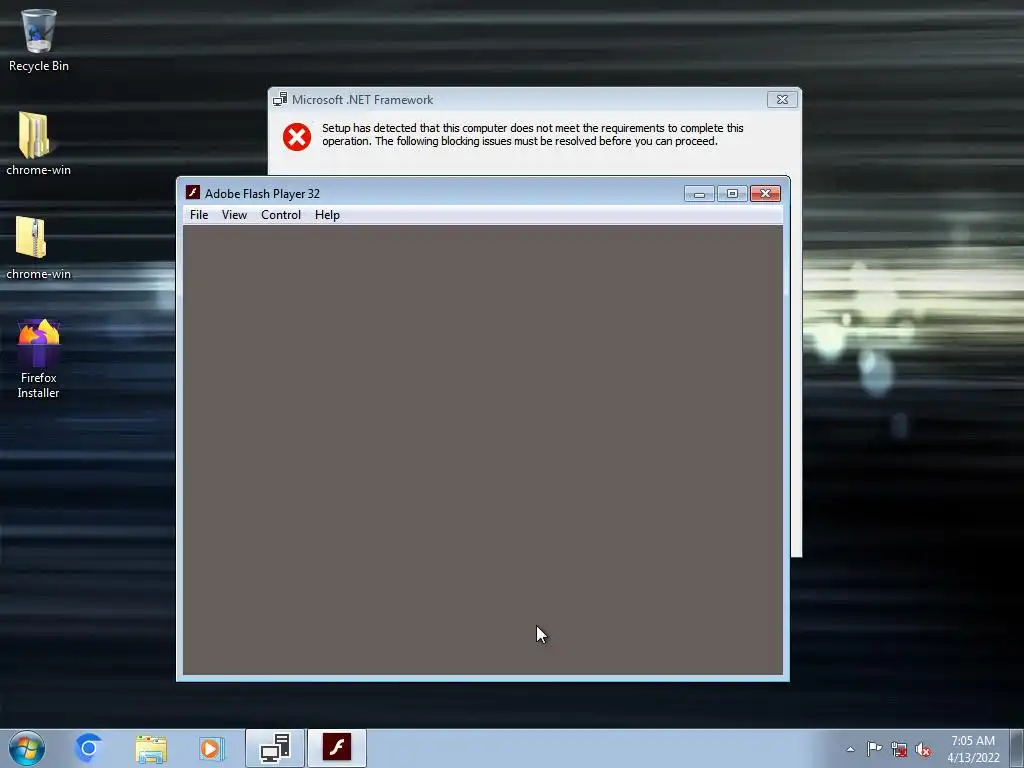Click the .NET setup error message text

532,135
